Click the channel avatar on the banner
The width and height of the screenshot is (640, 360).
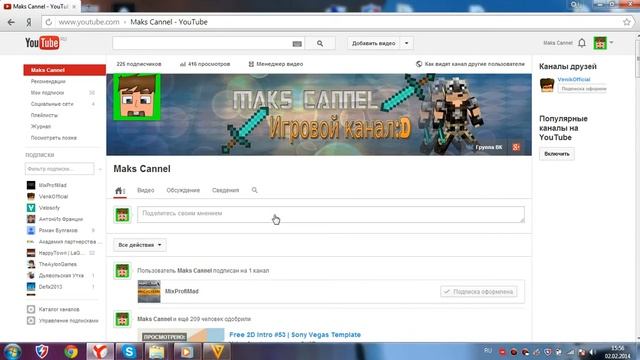[x=137, y=97]
